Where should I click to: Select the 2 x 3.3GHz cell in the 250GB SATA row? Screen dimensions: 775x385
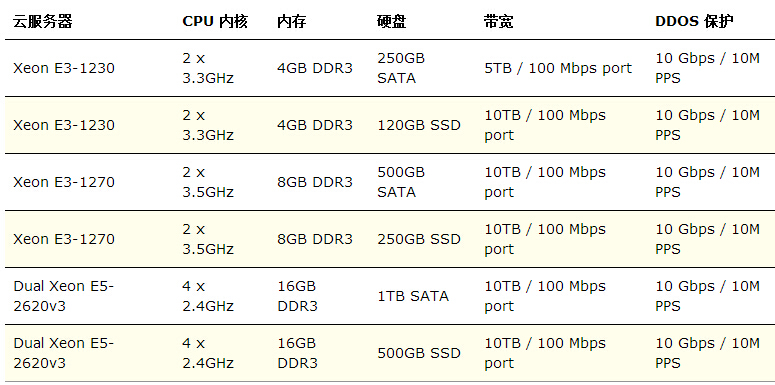click(x=208, y=68)
